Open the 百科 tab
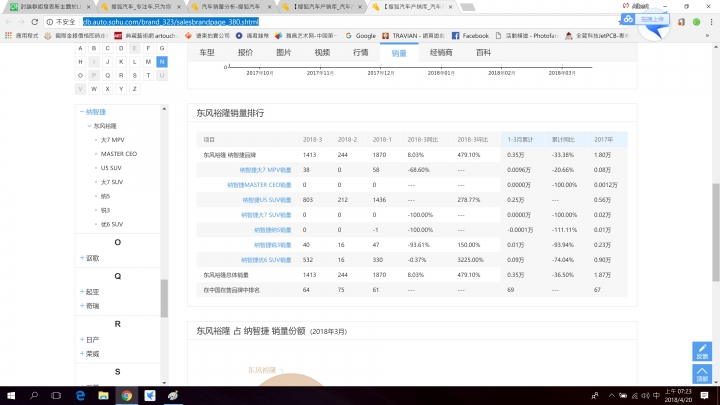Screen dimensions: 720x405 point(483,52)
